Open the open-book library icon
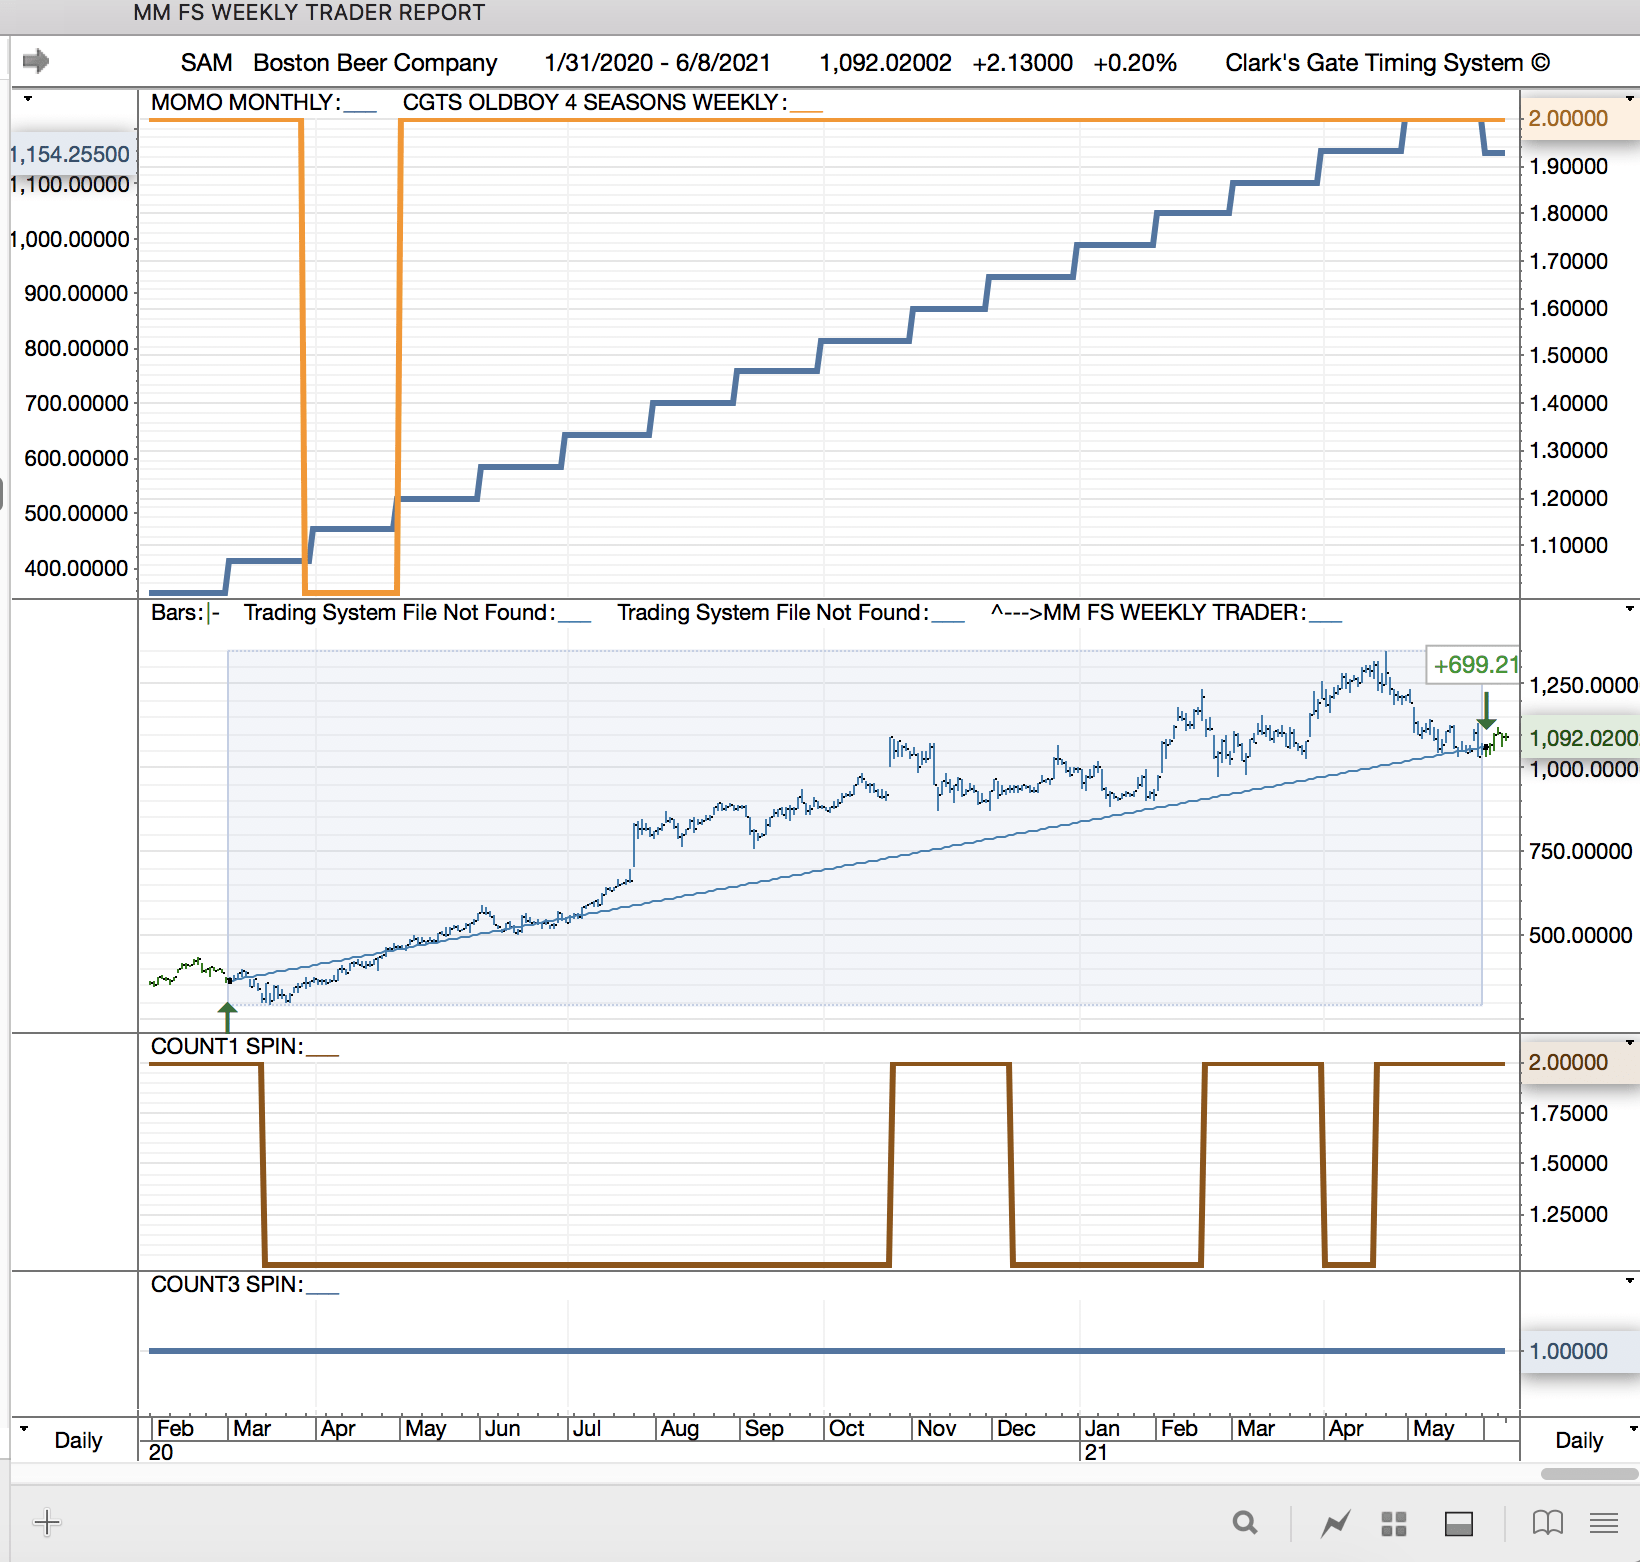Viewport: 1640px width, 1562px height. click(1547, 1522)
